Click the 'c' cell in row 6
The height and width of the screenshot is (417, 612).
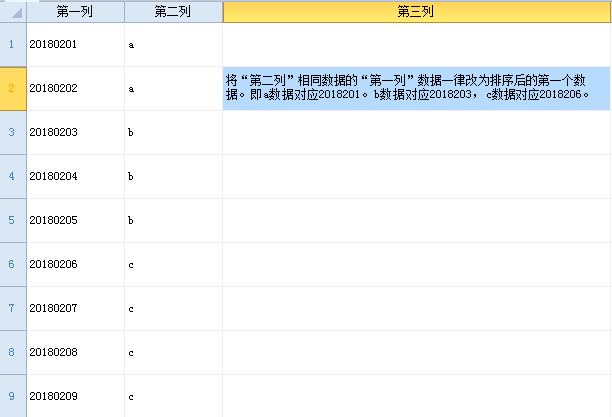pos(174,265)
